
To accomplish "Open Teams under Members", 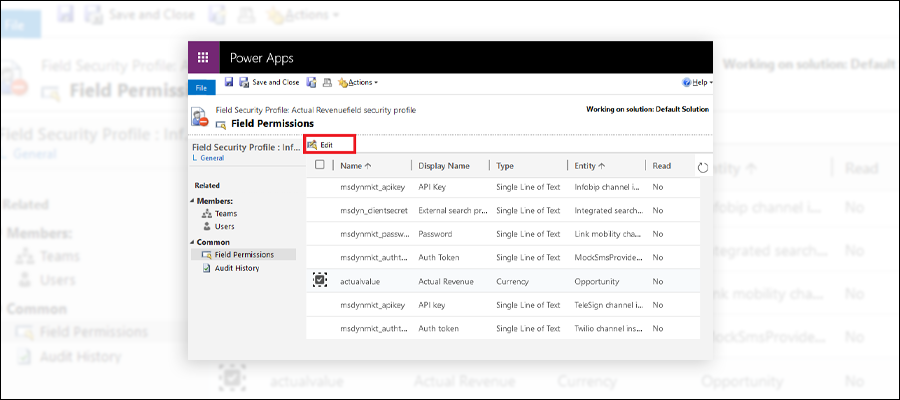I will [x=226, y=213].
